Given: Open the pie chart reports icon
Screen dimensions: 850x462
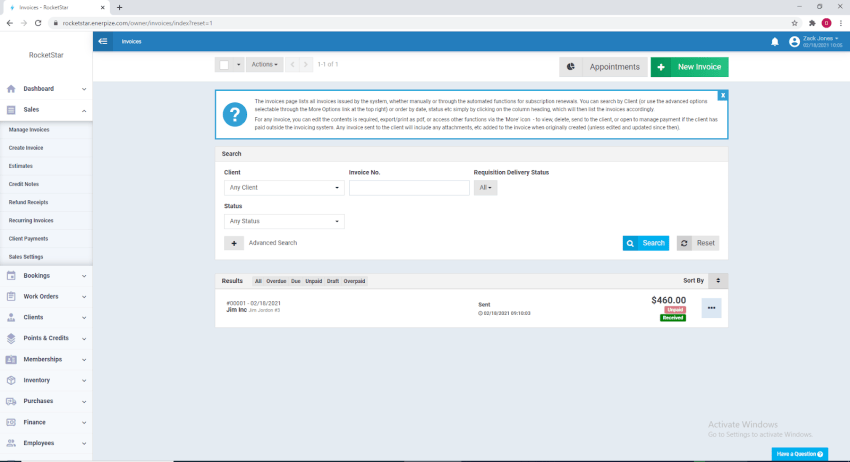Looking at the screenshot, I should pos(571,67).
